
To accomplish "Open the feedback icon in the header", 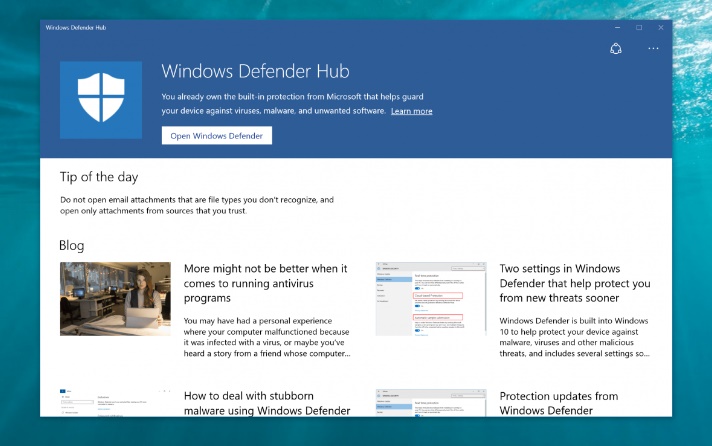I will coord(616,49).
